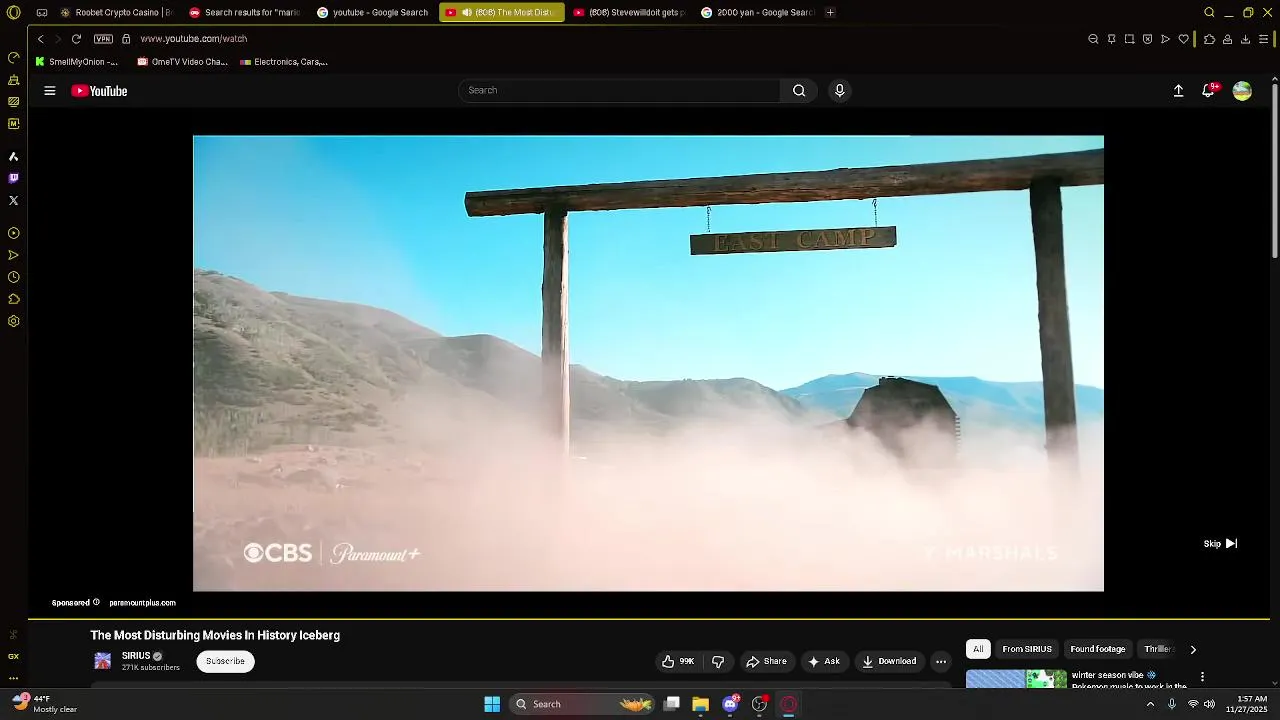Expand next filter chips with right chevron

[1193, 649]
